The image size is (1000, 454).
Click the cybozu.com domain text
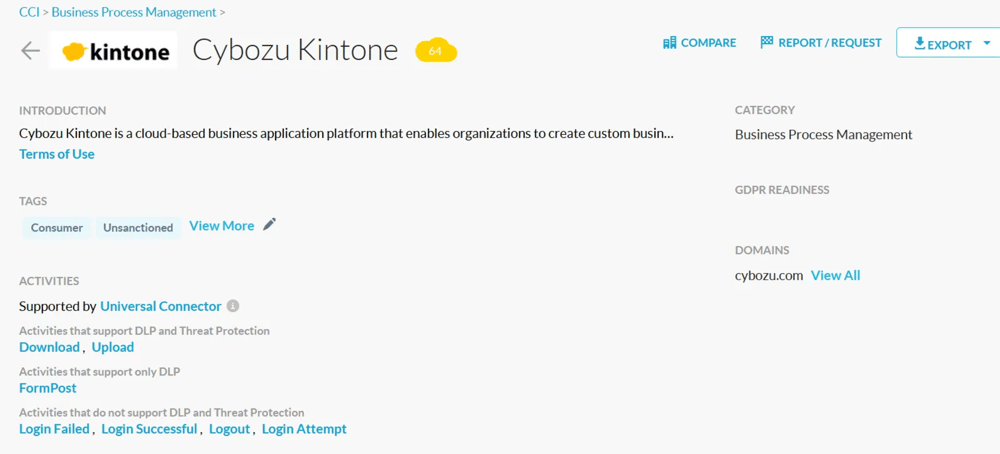click(768, 275)
